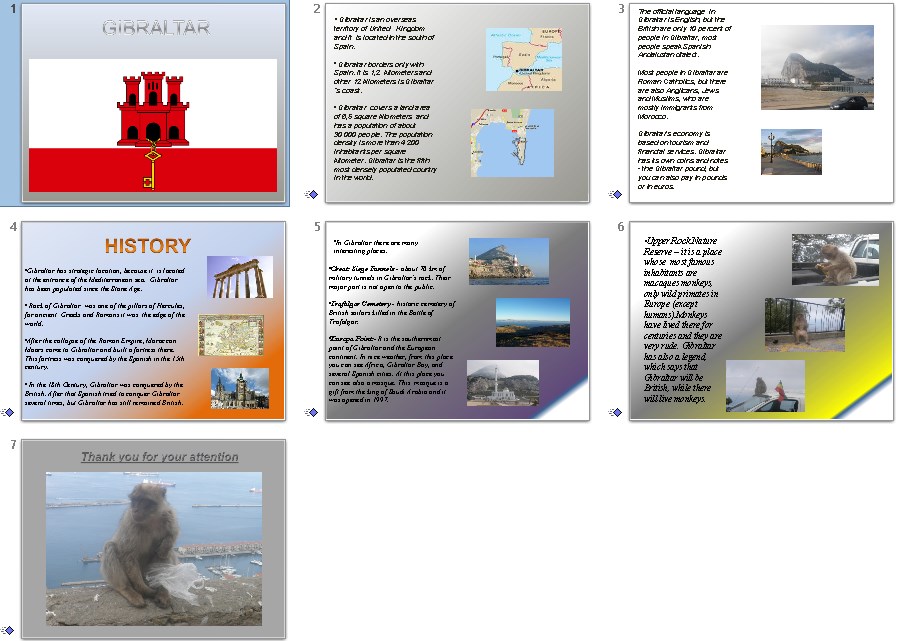Select the Gibraltar flag title slide thumbnail

click(x=153, y=103)
